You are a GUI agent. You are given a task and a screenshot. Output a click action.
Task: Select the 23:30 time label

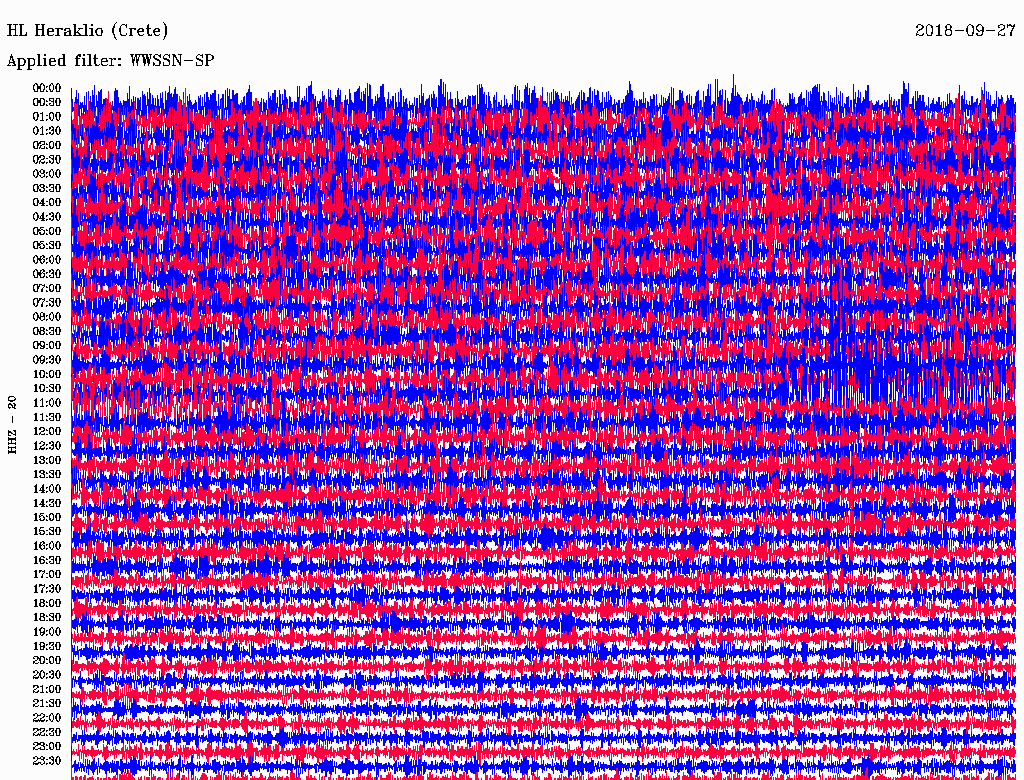pyautogui.click(x=46, y=760)
